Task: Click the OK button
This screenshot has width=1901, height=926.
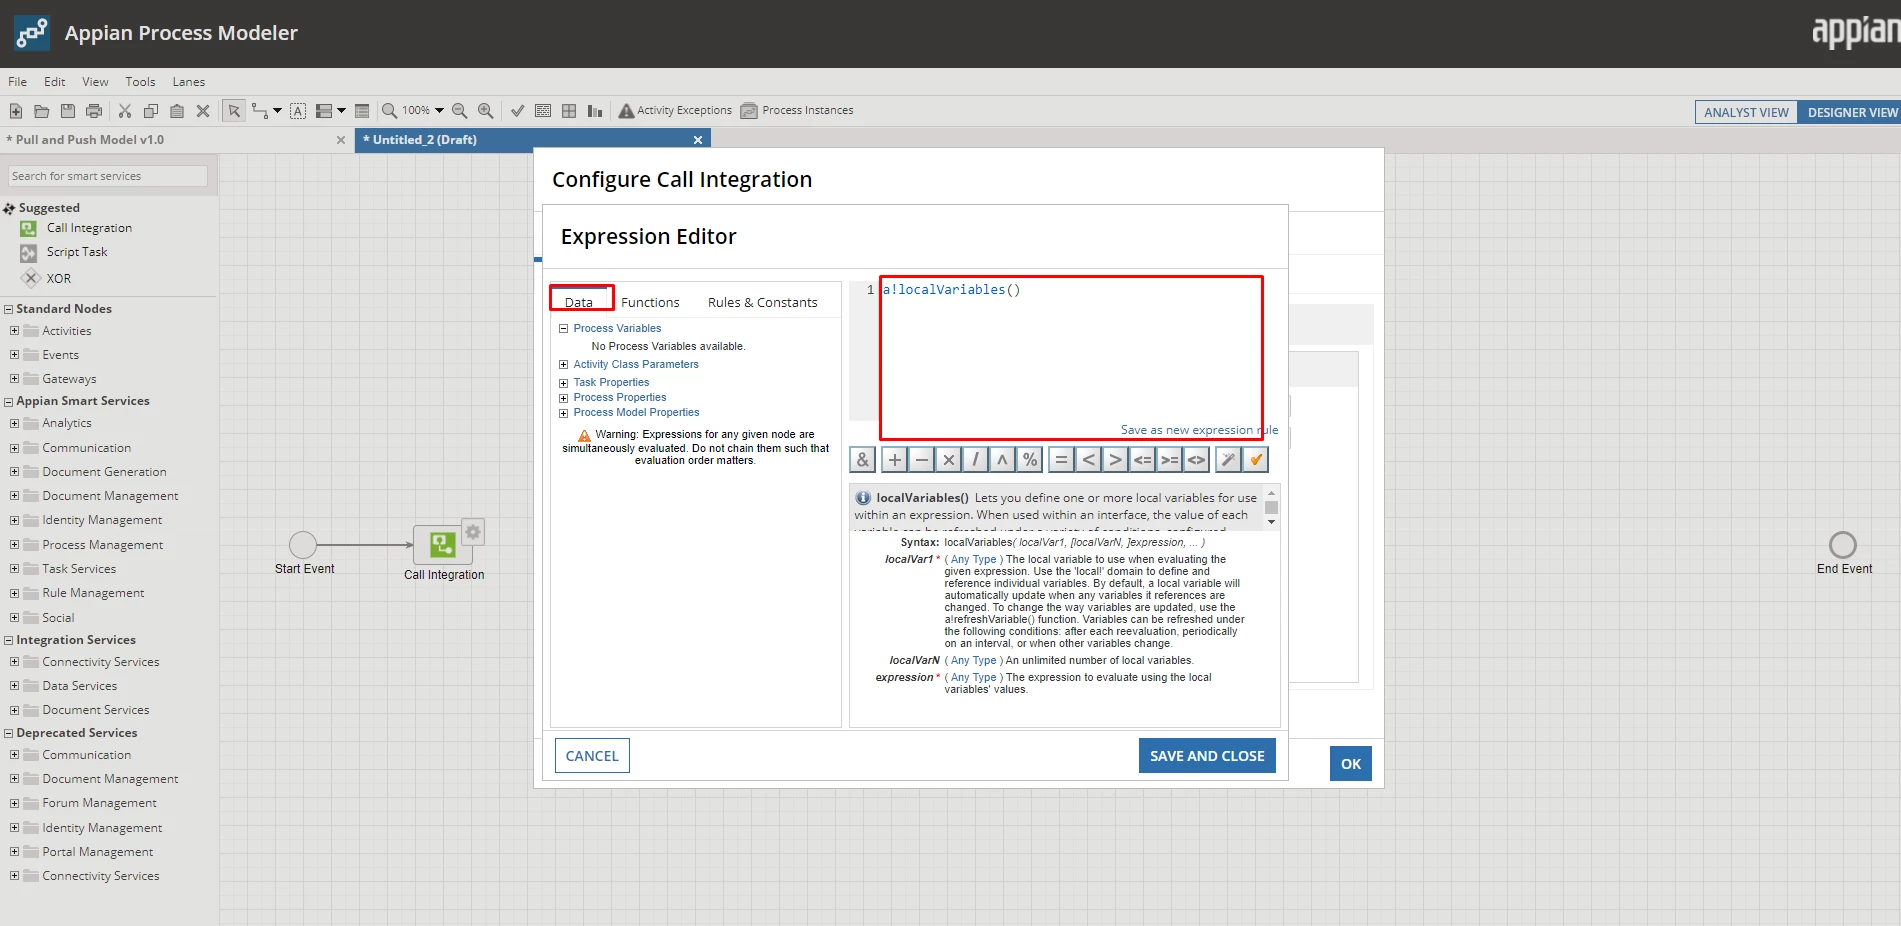Action: [x=1351, y=764]
